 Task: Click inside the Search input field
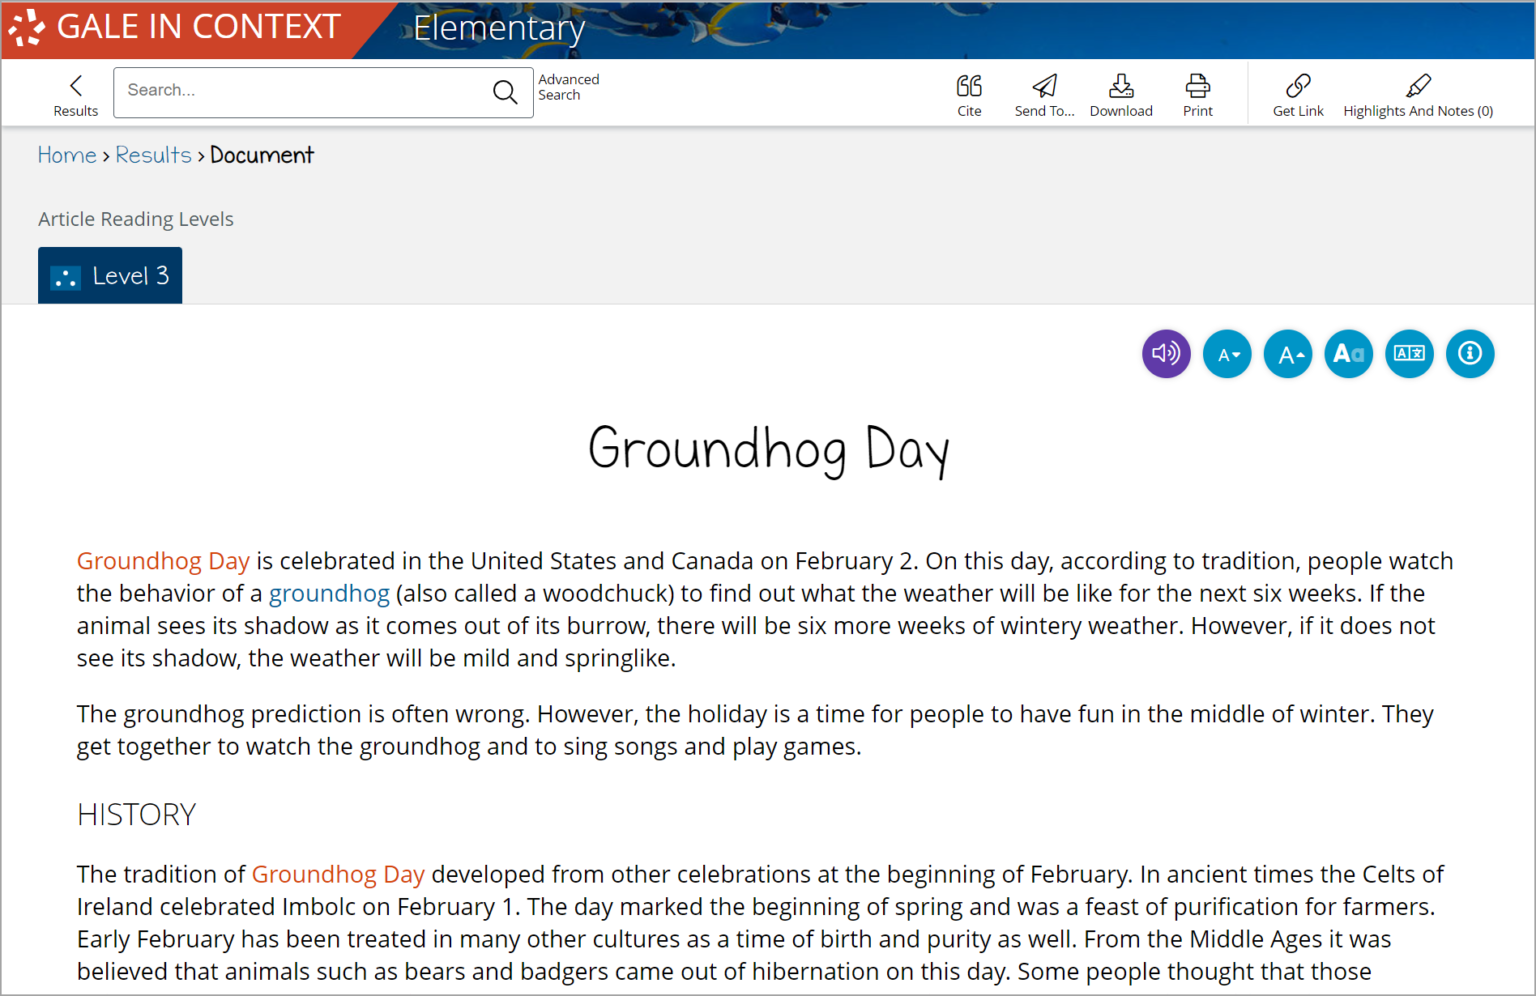[300, 91]
